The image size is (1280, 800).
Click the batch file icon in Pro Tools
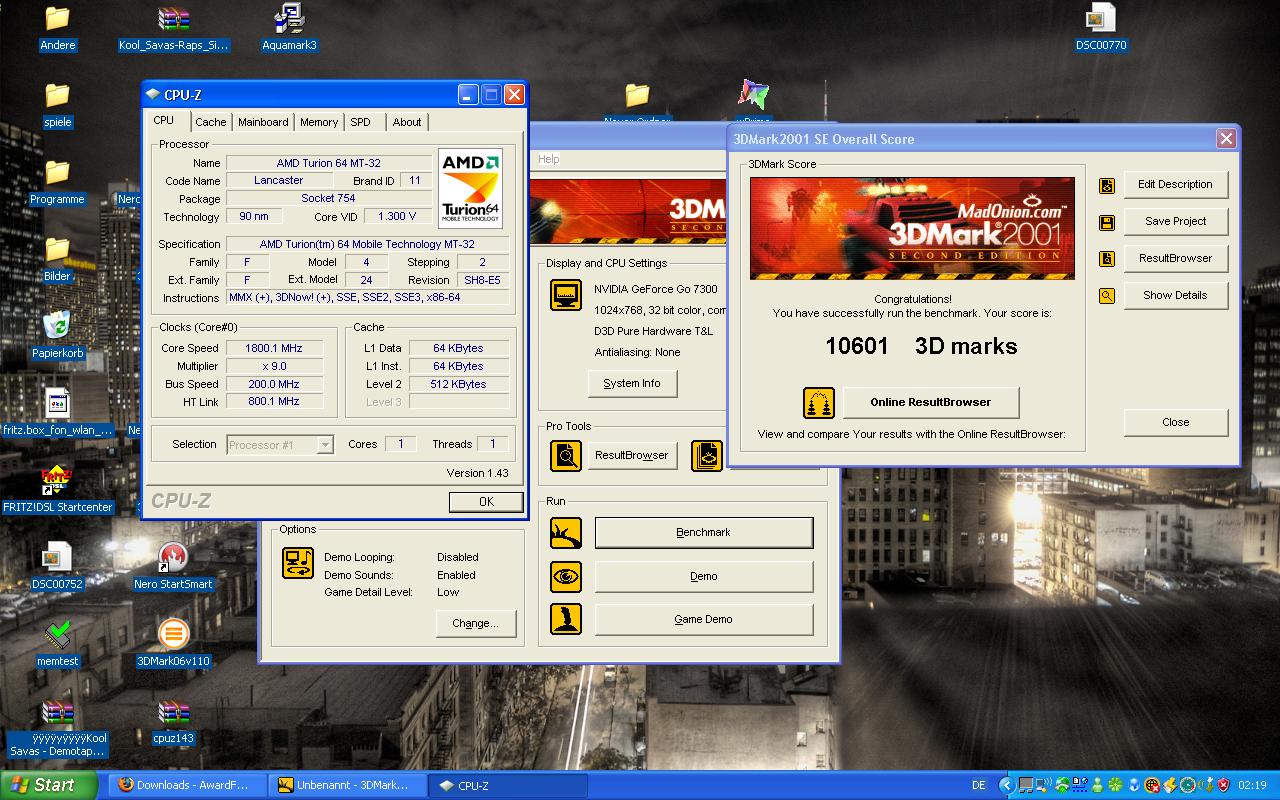pos(707,456)
